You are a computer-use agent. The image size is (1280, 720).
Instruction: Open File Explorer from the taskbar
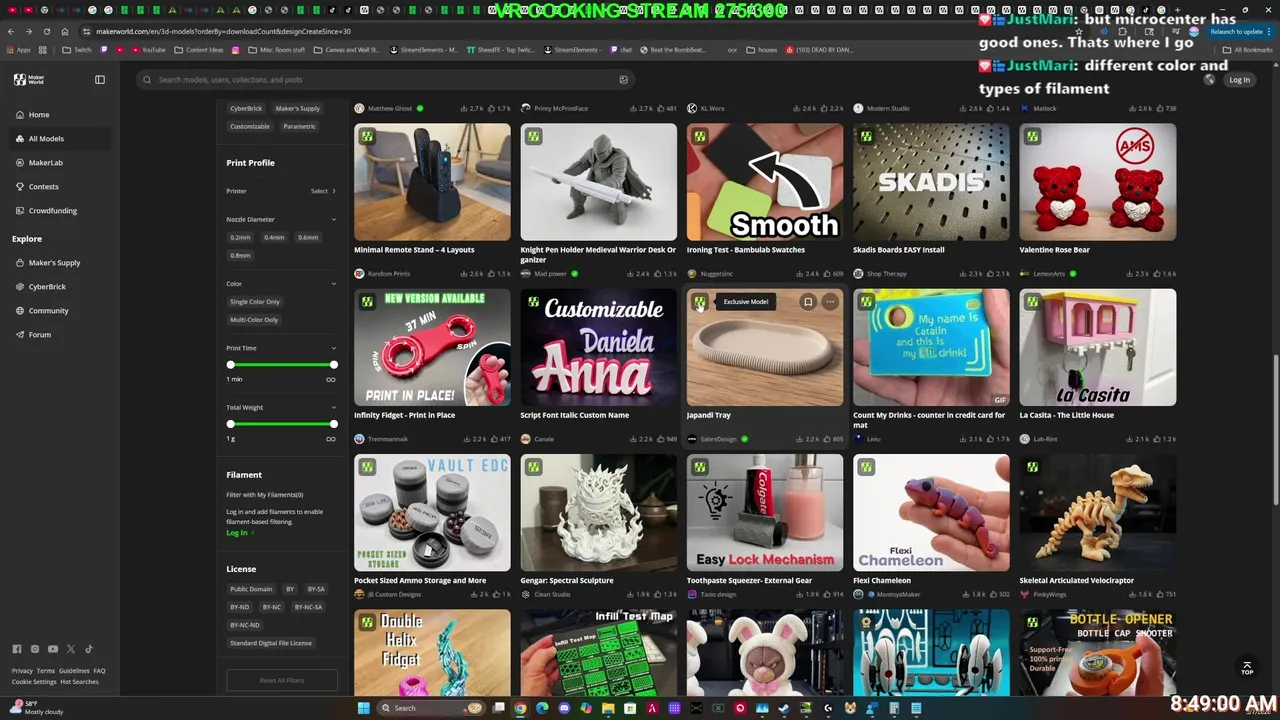click(x=608, y=708)
